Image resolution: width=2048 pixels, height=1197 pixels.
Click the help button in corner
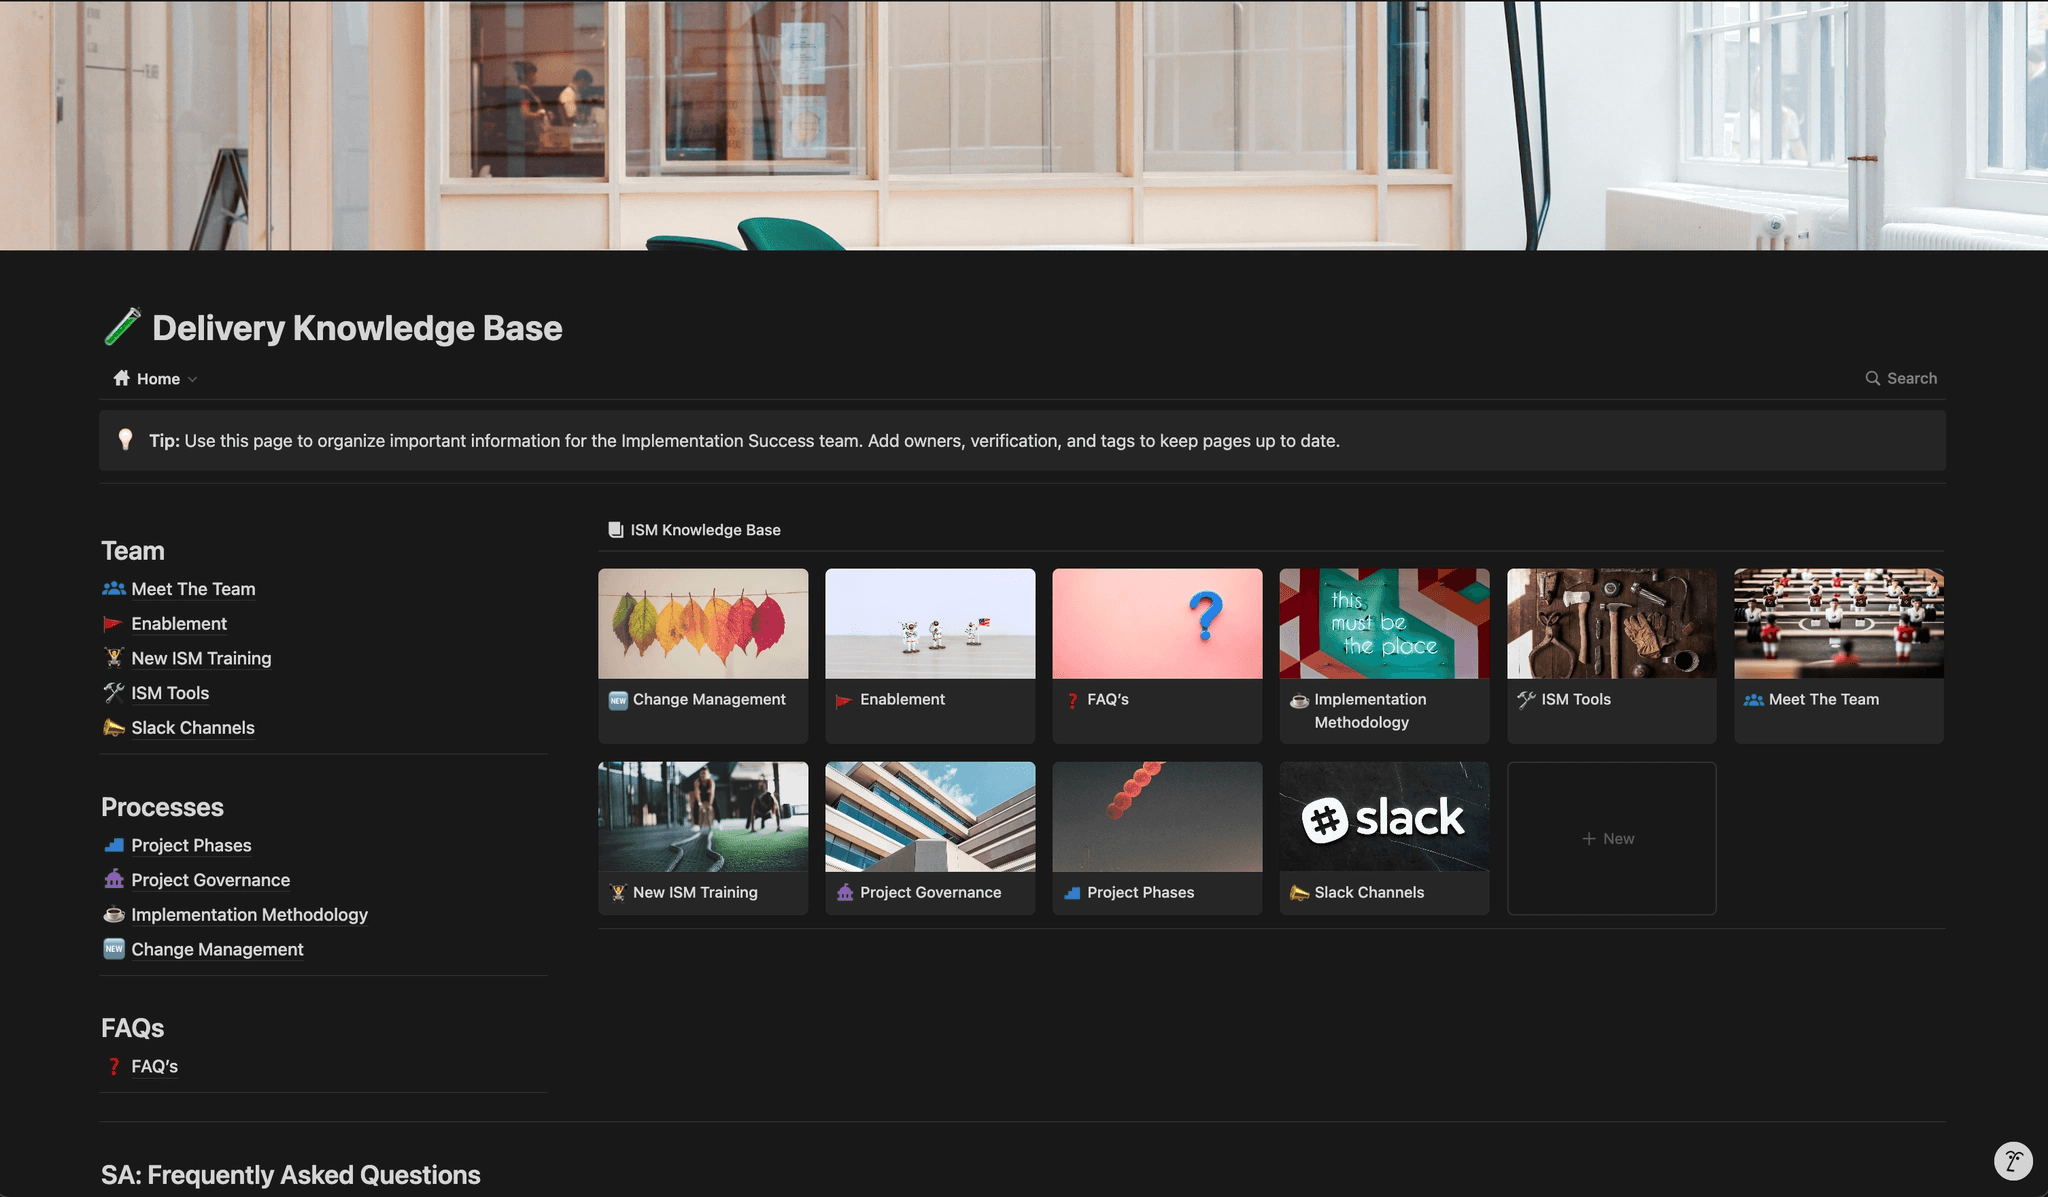pos(2013,1161)
